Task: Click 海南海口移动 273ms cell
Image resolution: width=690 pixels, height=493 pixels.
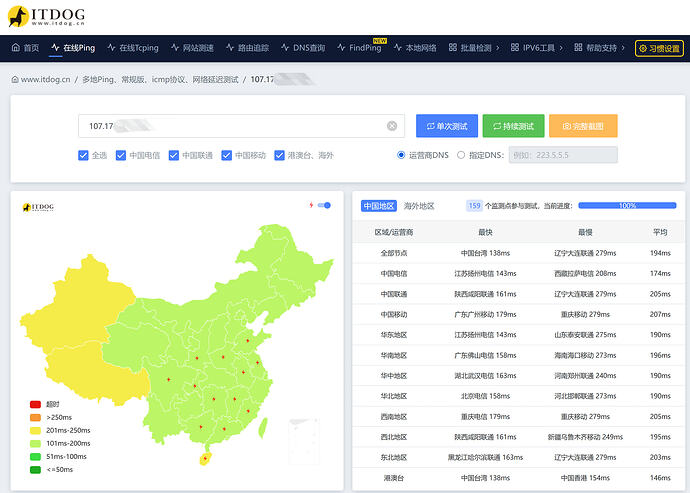Action: [x=585, y=355]
